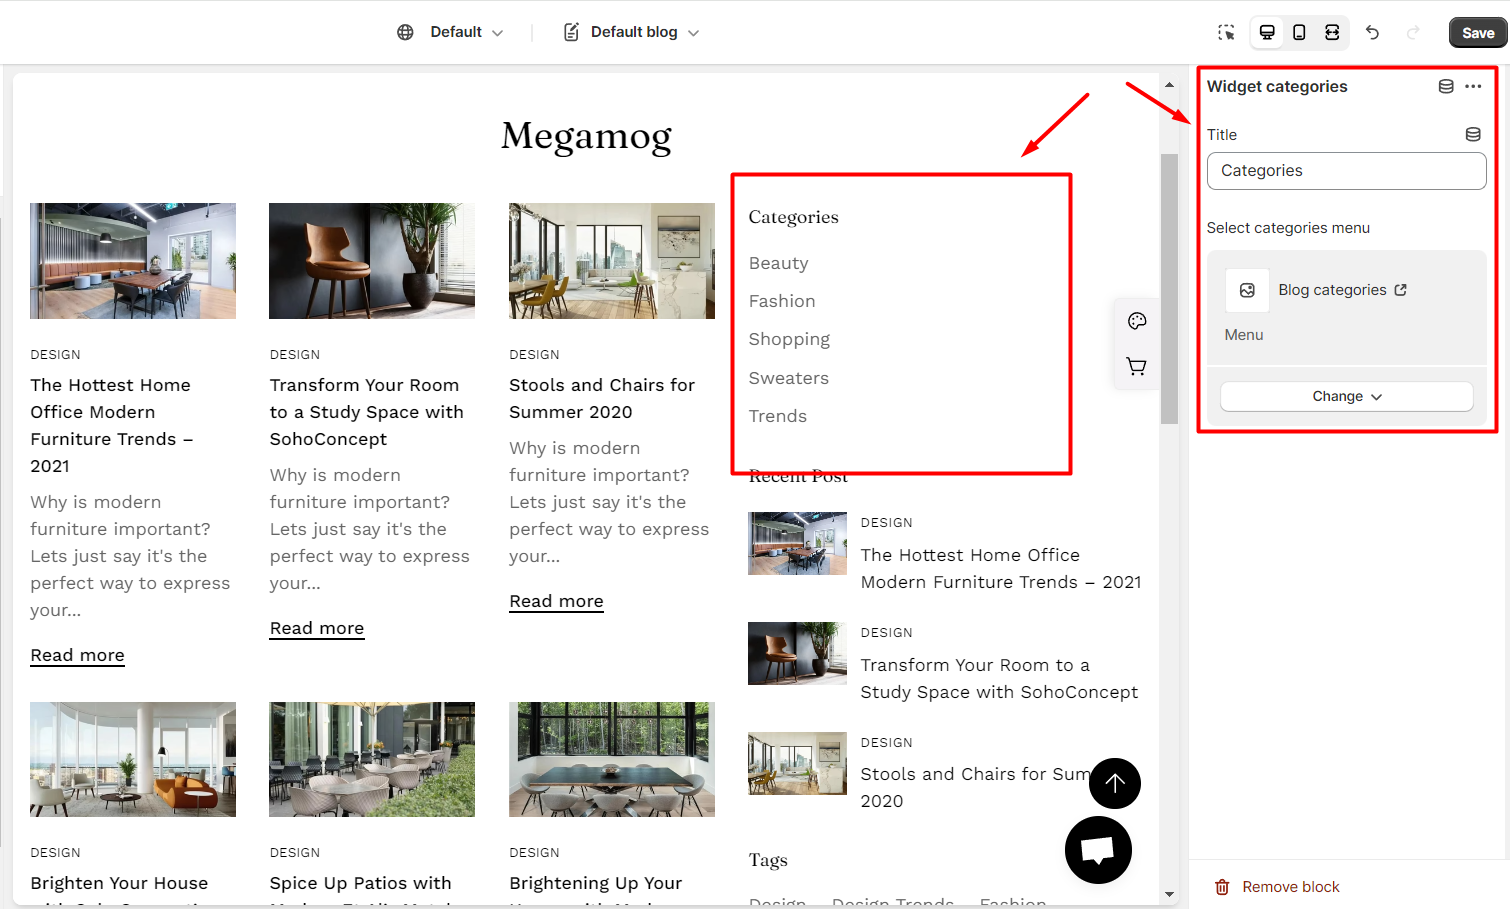Select the Shopping category

coord(789,339)
